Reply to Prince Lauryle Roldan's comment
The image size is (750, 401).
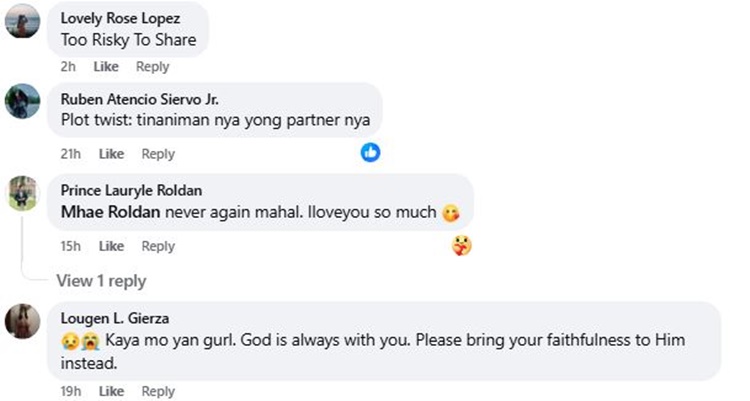(158, 246)
